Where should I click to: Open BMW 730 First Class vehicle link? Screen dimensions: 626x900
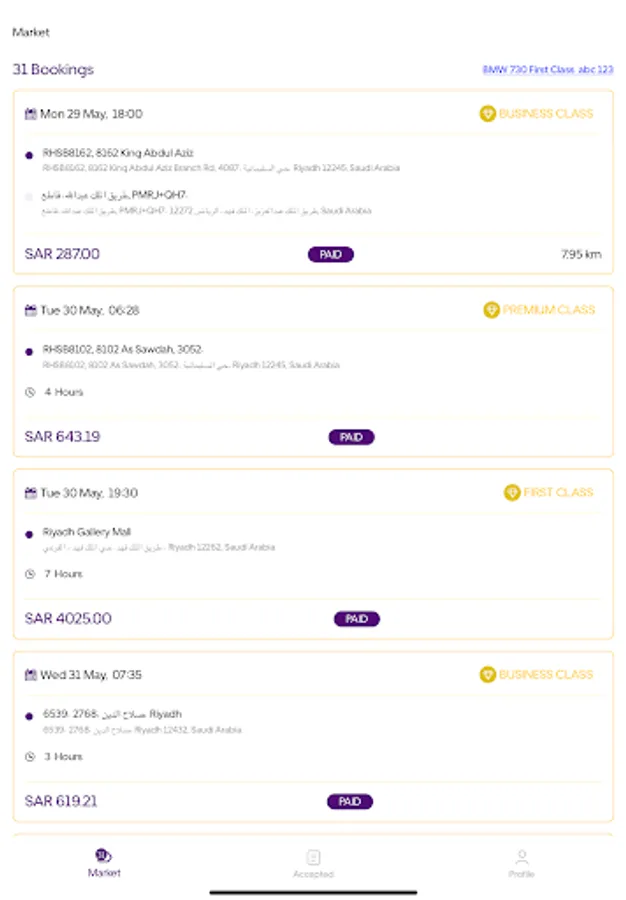[547, 70]
